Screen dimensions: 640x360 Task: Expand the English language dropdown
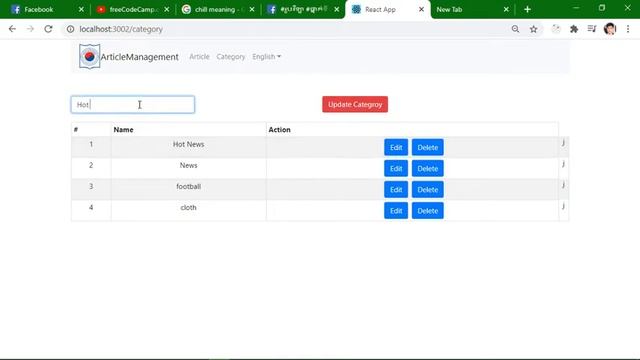[267, 57]
